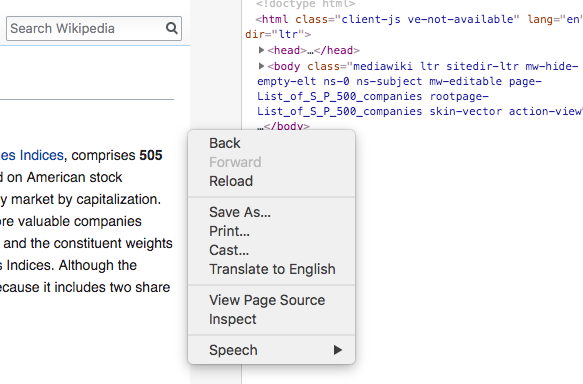Click the closing body tag line
The image size is (583, 384).
coord(284,126)
